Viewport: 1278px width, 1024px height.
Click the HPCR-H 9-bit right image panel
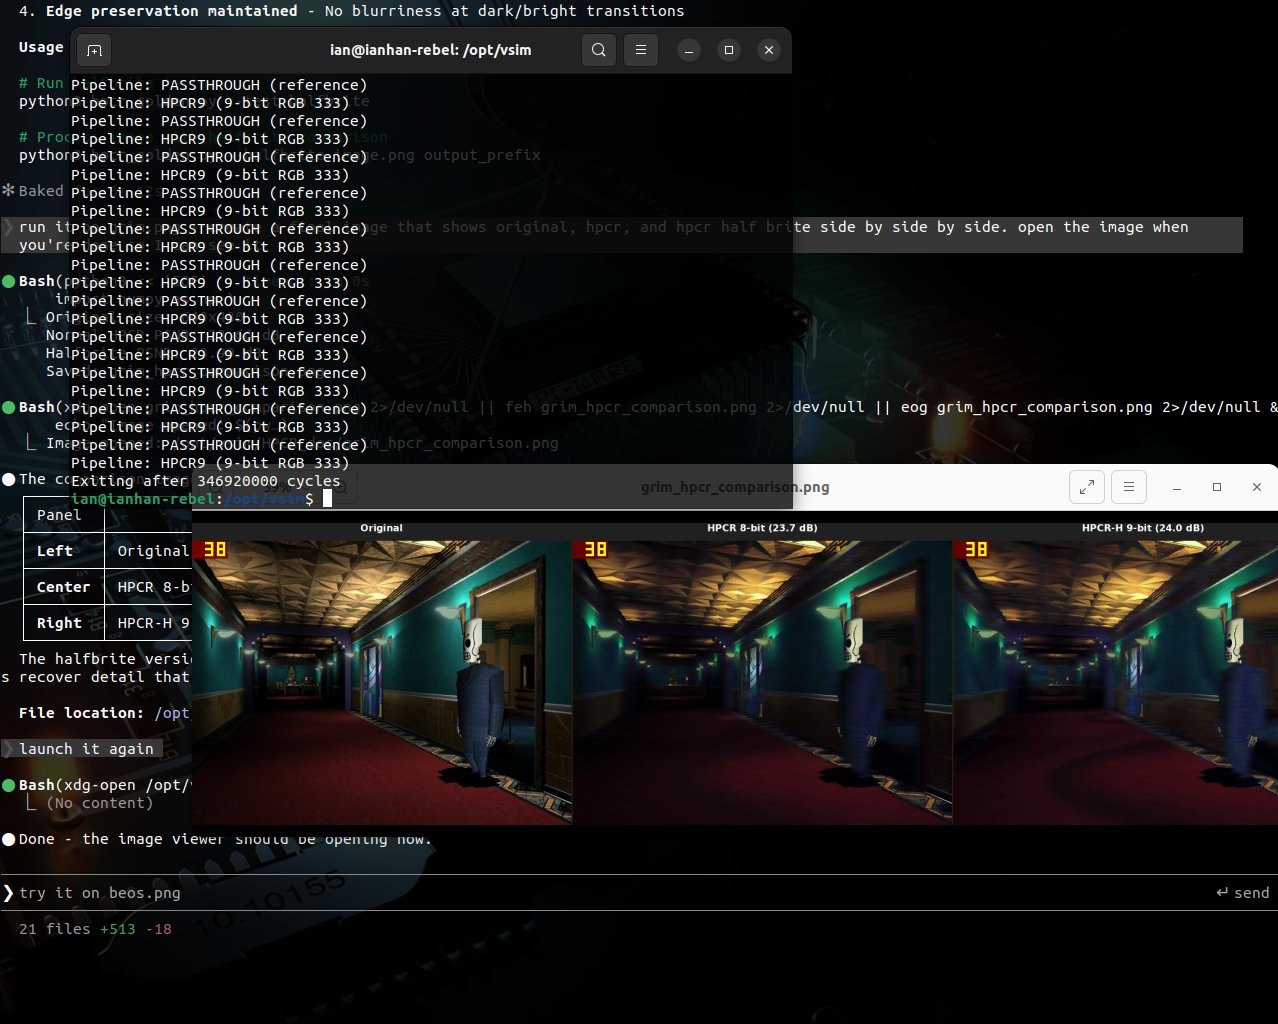pyautogui.click(x=1115, y=680)
